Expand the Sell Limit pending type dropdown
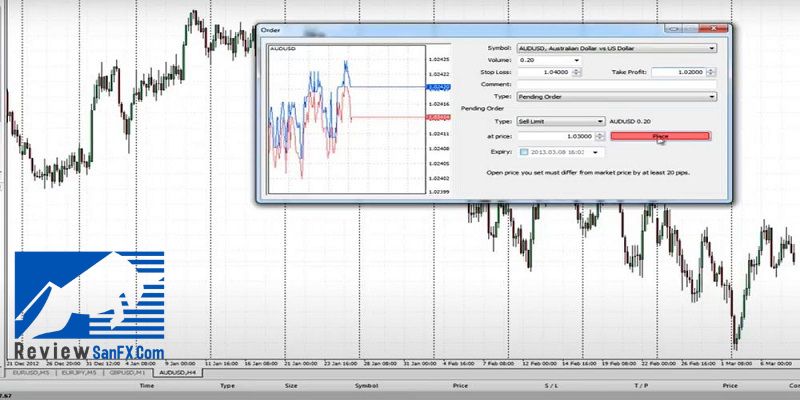Image resolution: width=800 pixels, height=400 pixels. (600, 121)
